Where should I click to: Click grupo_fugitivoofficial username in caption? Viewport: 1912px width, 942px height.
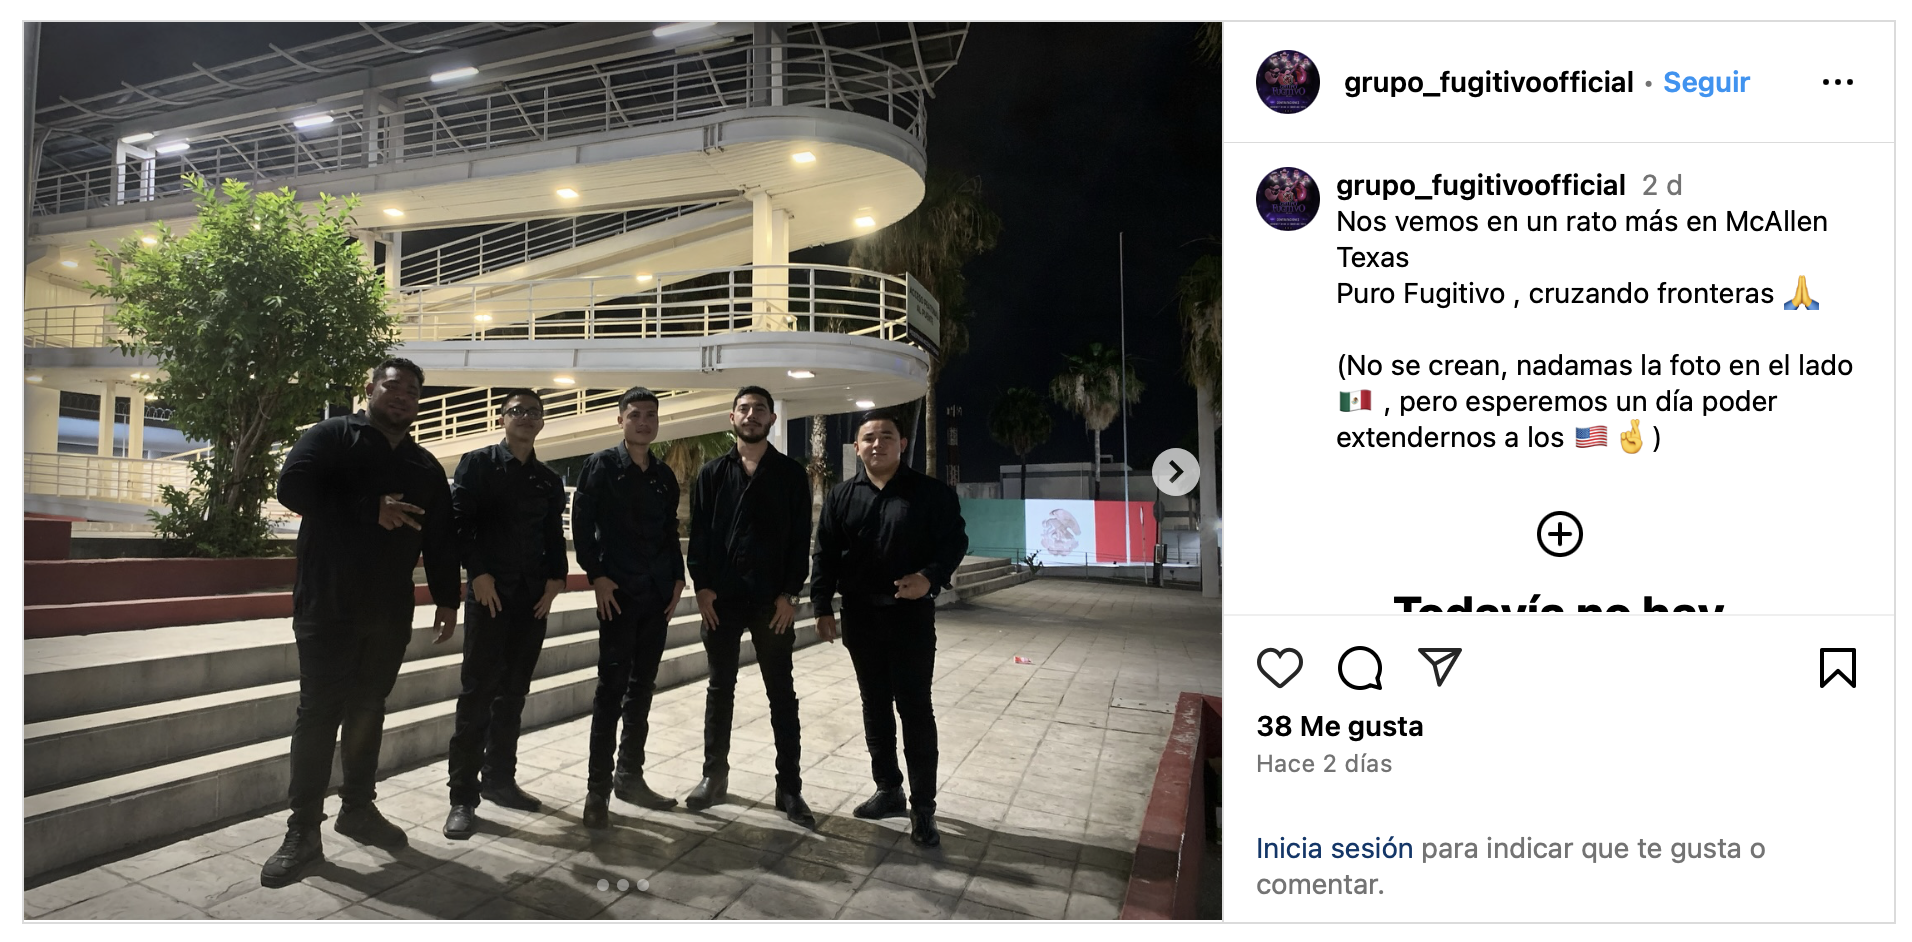(1480, 185)
